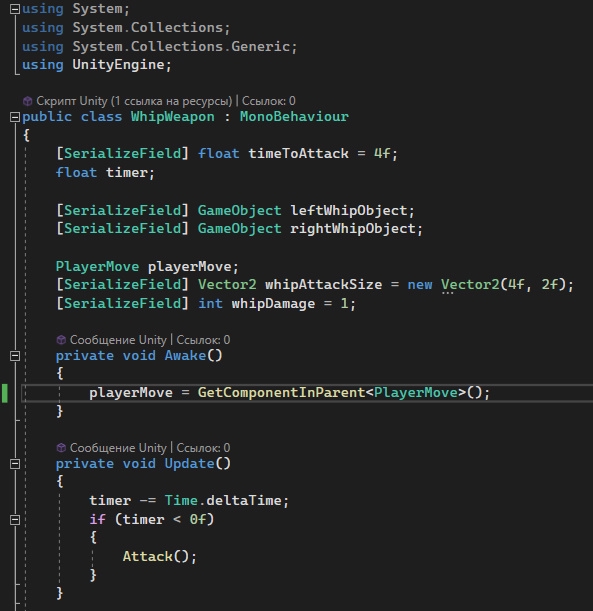The height and width of the screenshot is (611, 593).
Task: Click the Unity script icon above the class
Action: (27, 101)
